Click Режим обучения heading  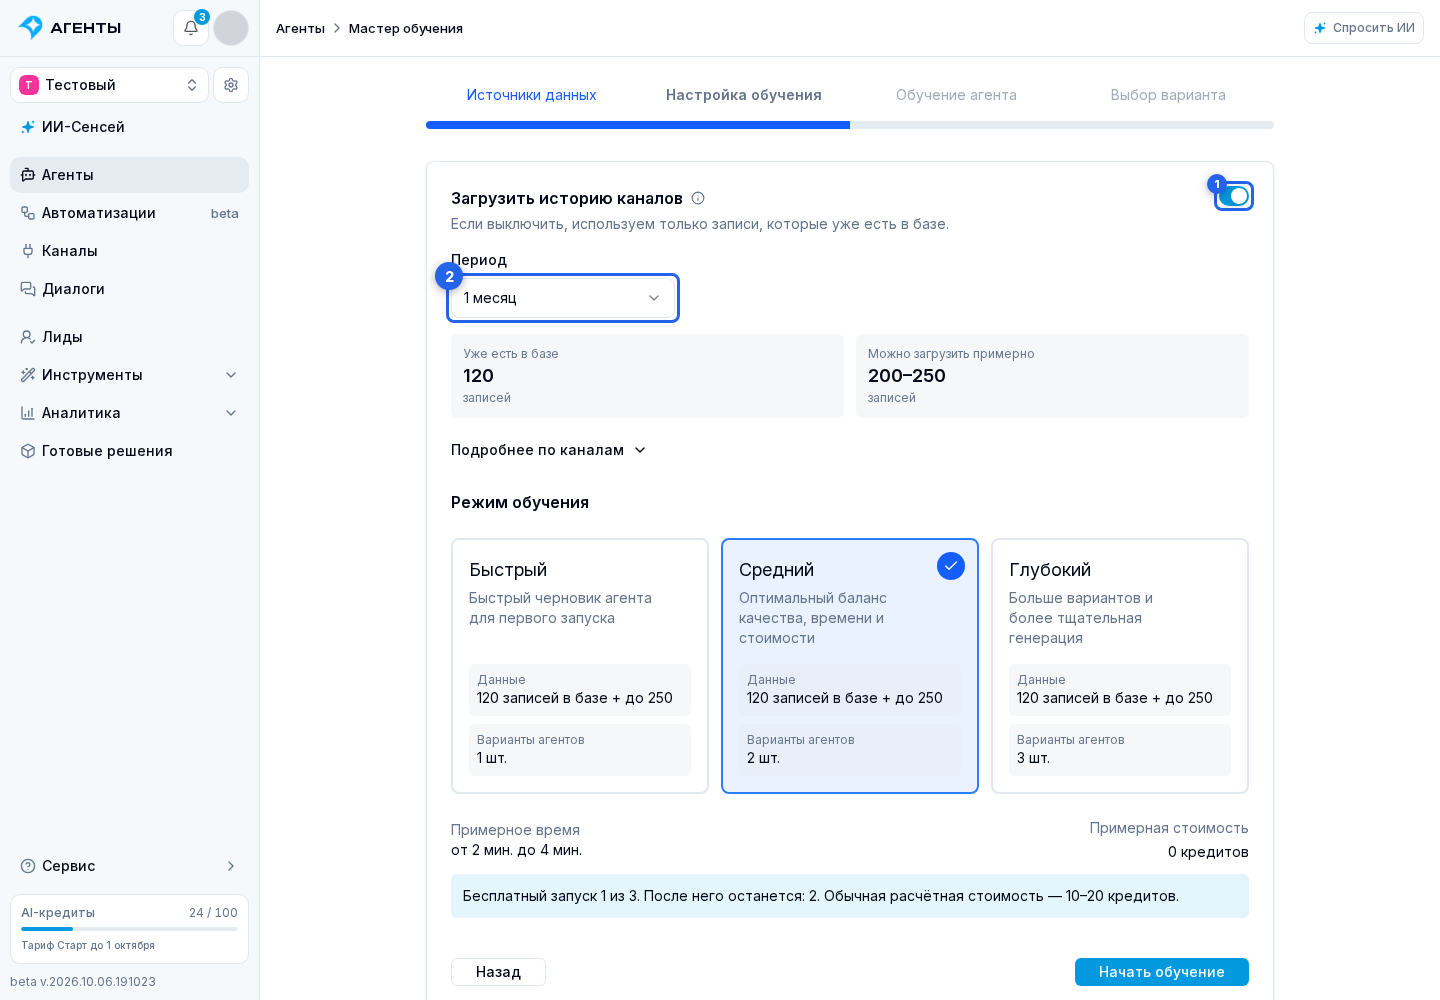(x=520, y=502)
